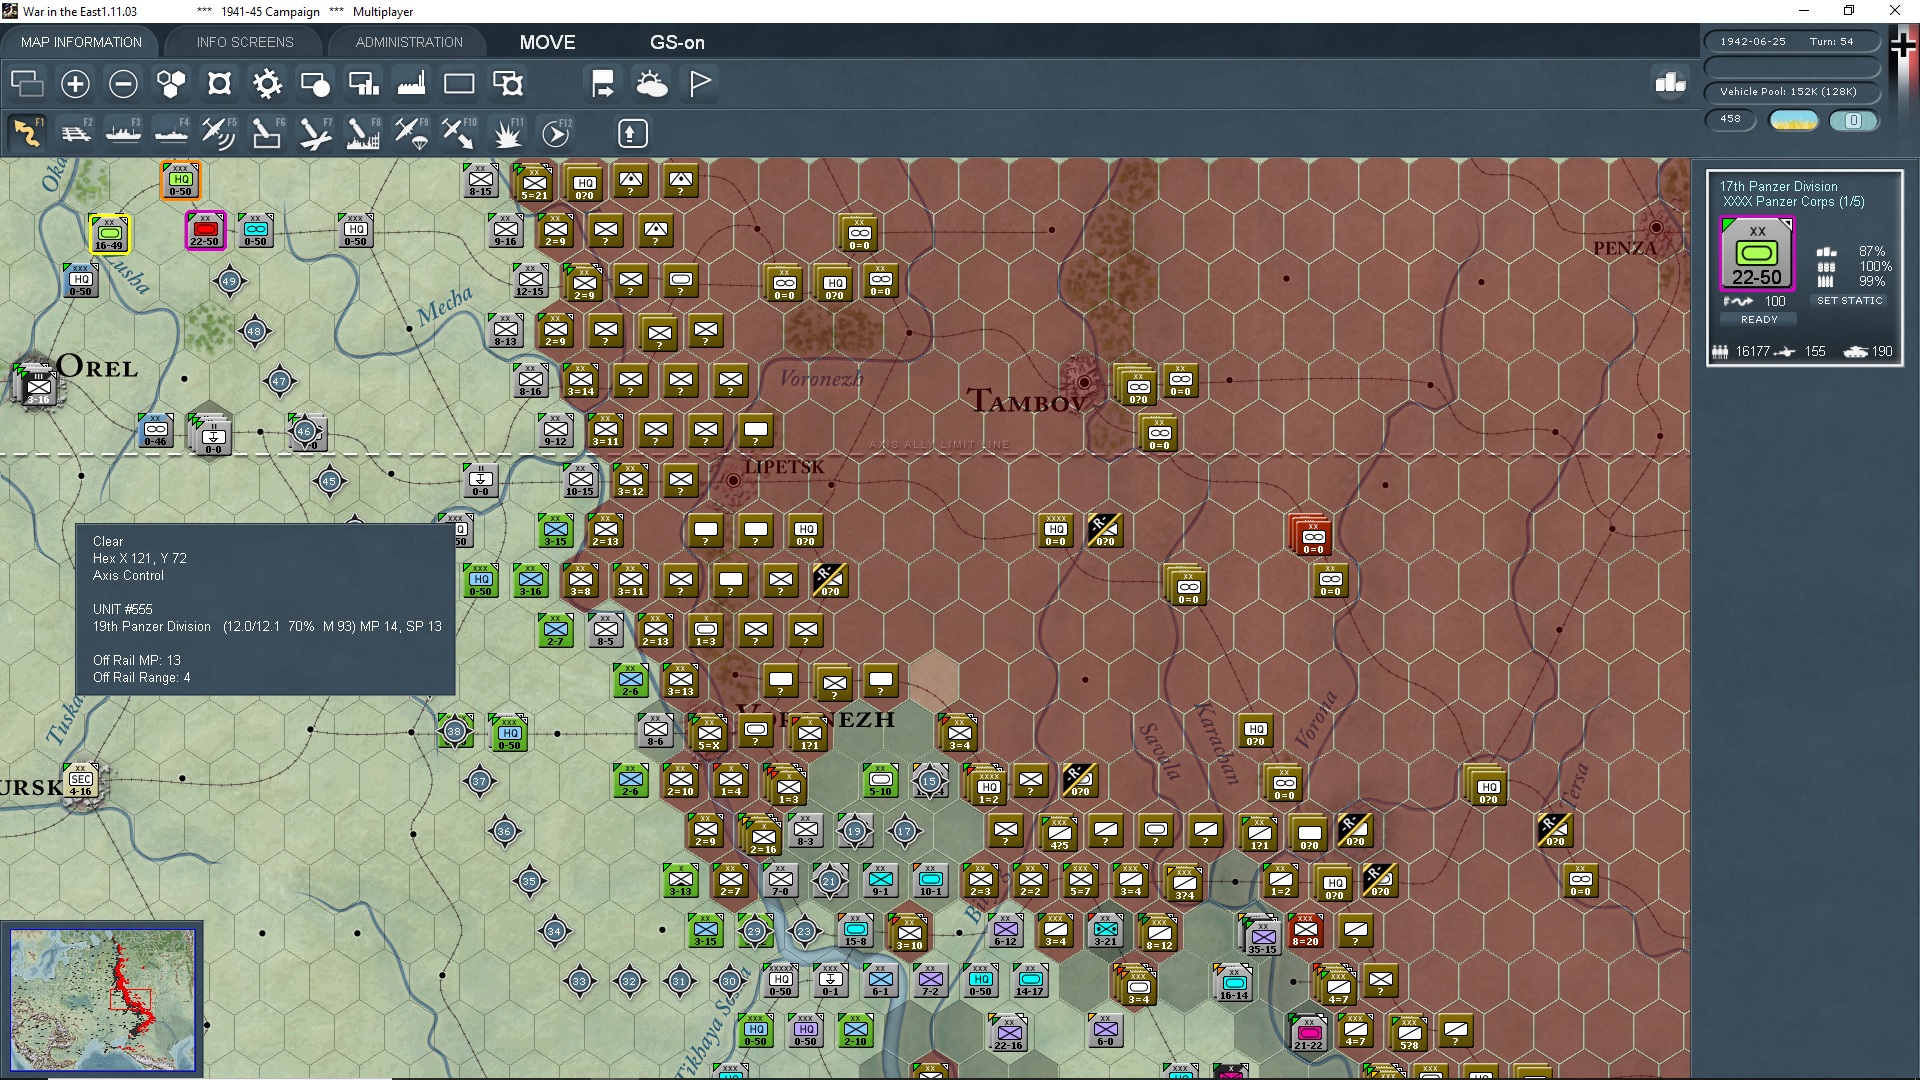Click the Penza city marker
Viewport: 1920px width, 1080px height.
coord(1656,228)
